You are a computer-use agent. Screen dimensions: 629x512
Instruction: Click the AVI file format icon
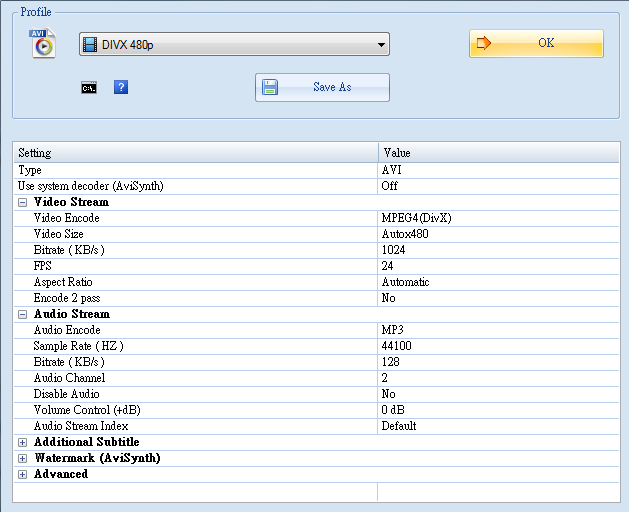(42, 43)
